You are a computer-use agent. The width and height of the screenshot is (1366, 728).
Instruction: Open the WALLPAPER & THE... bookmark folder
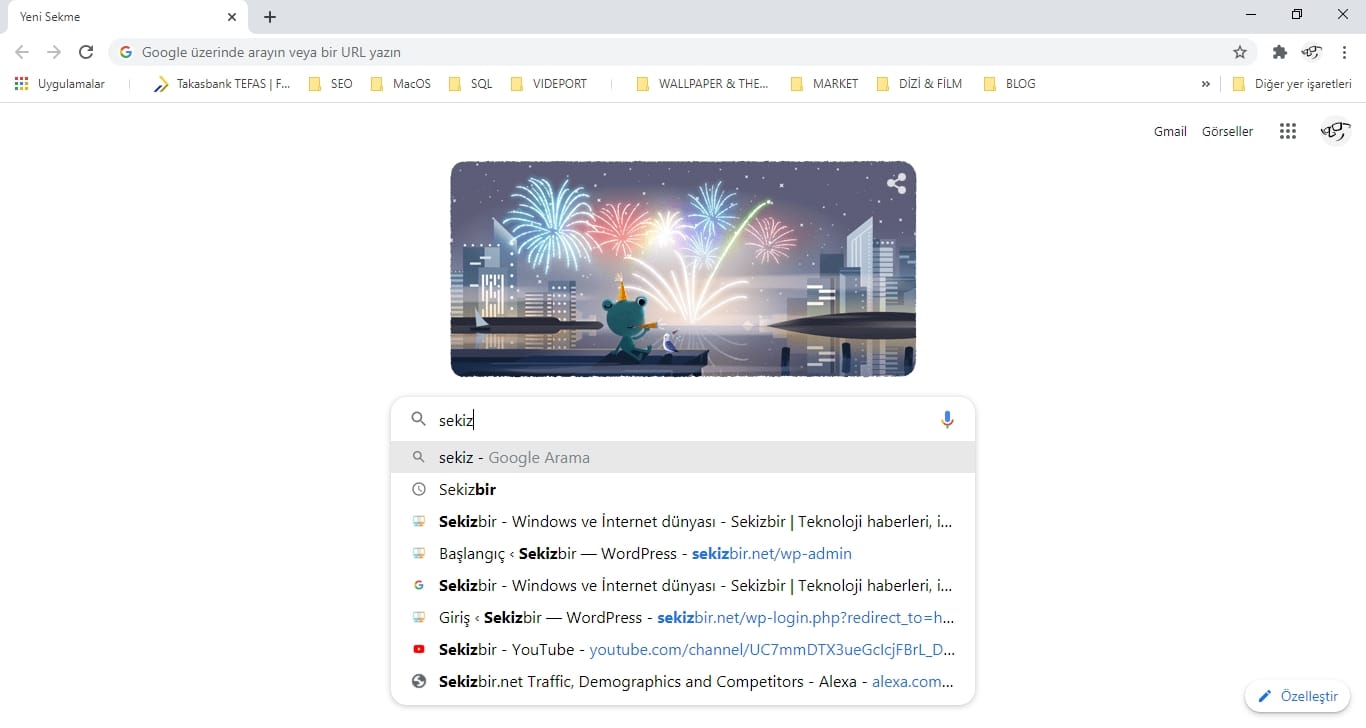[x=702, y=84]
